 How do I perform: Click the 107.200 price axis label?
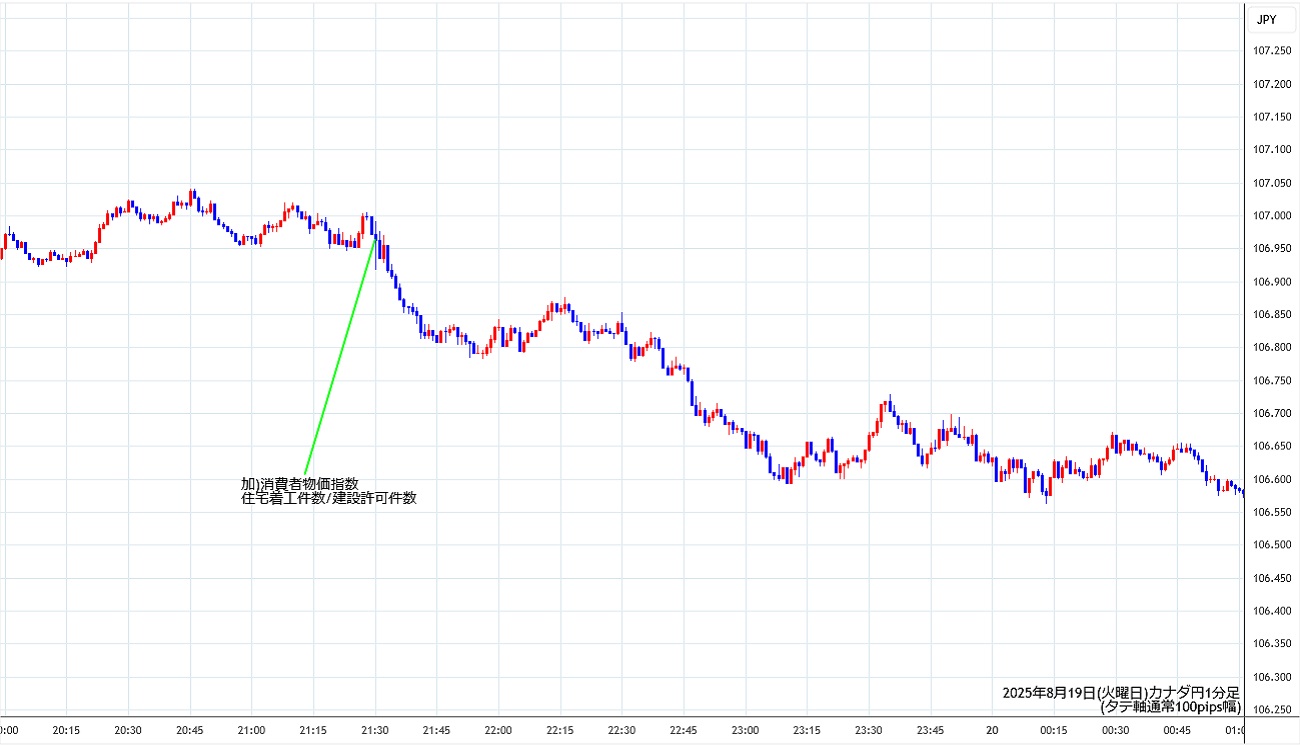[x=1271, y=84]
